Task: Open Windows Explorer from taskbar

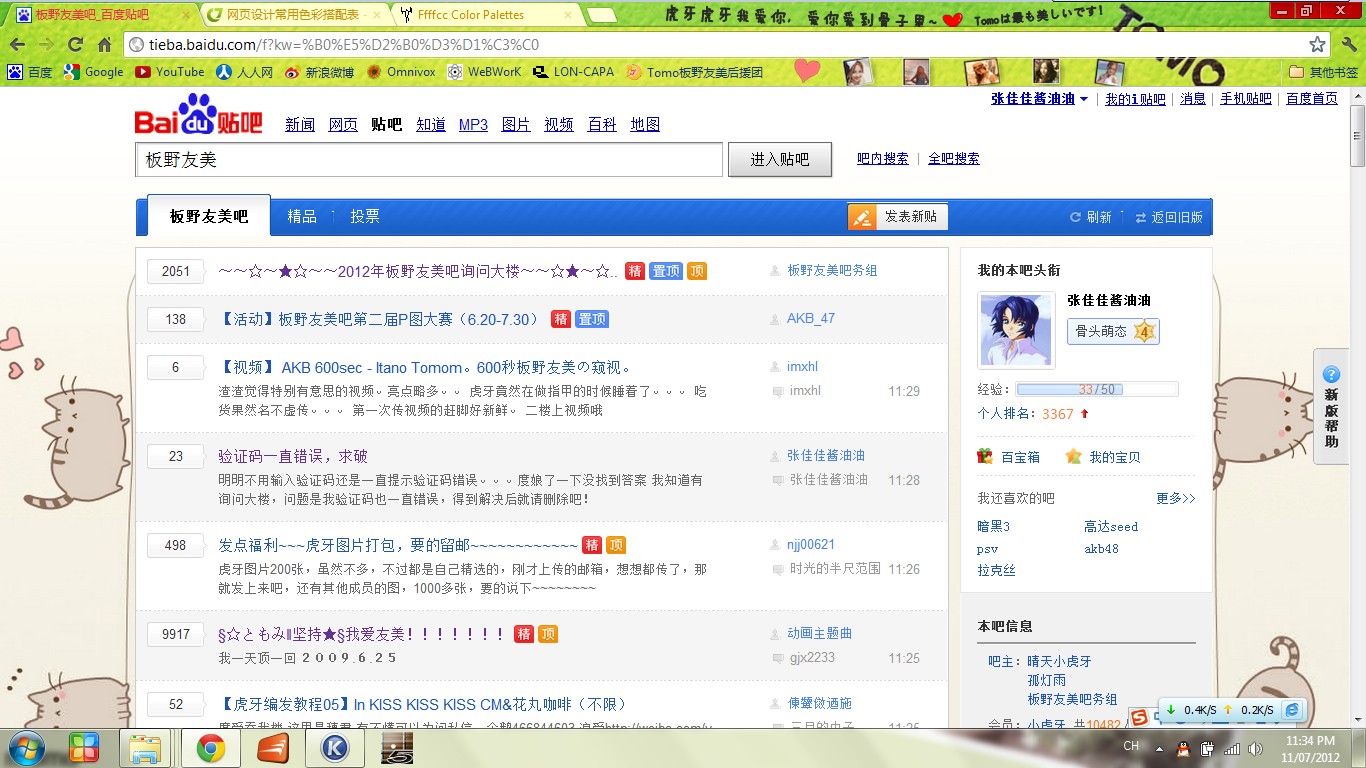Action: click(x=145, y=748)
